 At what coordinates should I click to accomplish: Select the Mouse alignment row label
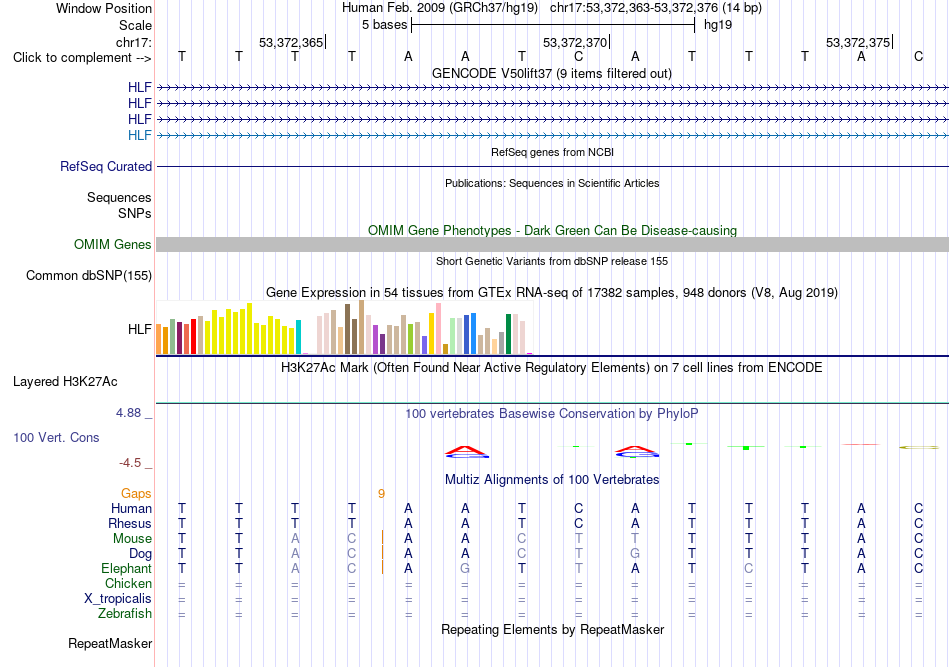tap(132, 539)
